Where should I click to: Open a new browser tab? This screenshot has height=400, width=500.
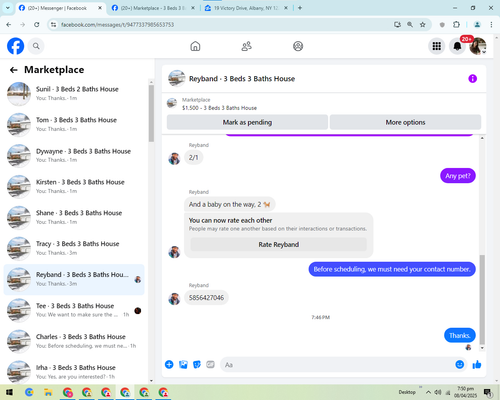point(300,8)
